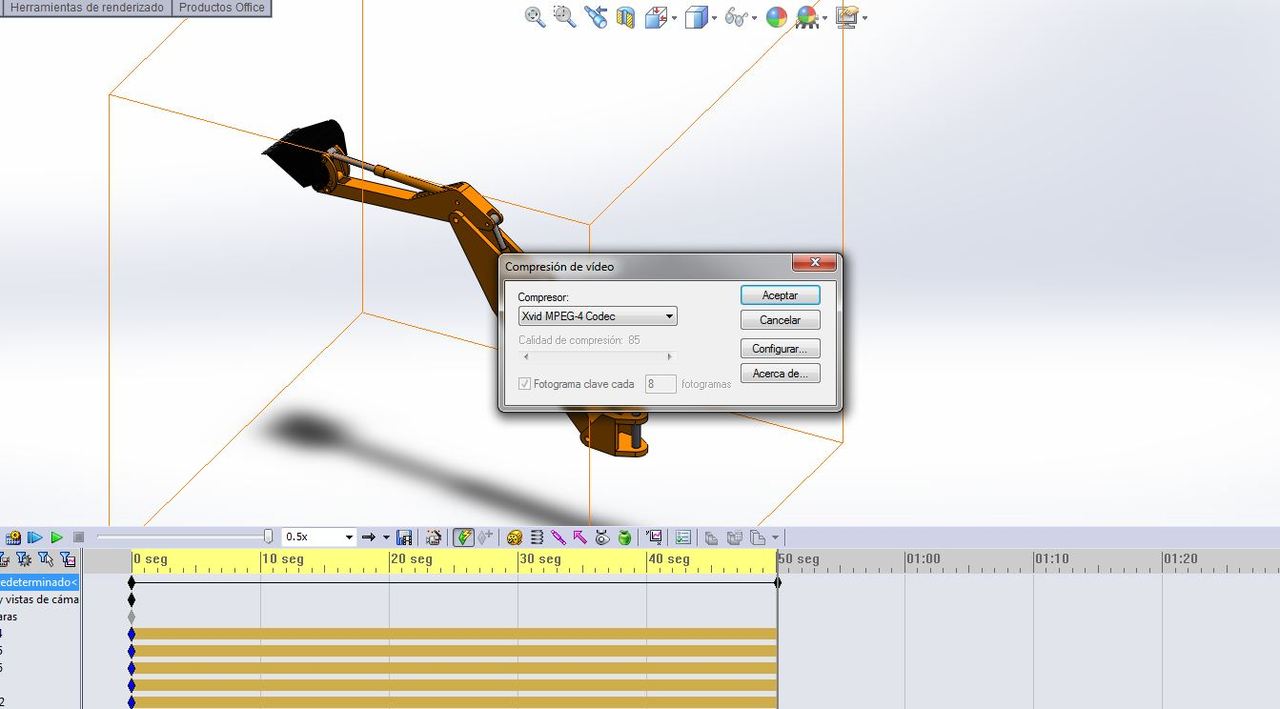Click the Zoom to Fit magnifier icon
The height and width of the screenshot is (709, 1280).
[535, 17]
